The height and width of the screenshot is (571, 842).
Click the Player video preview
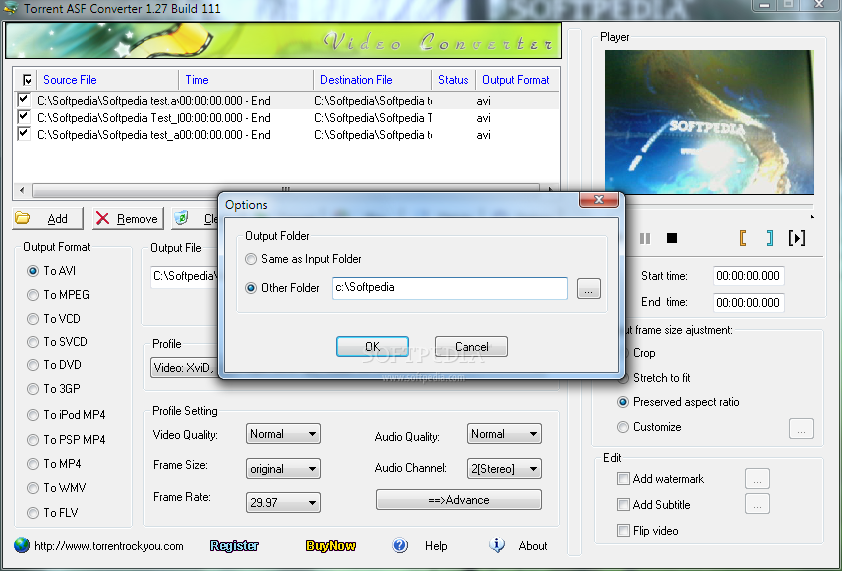709,122
